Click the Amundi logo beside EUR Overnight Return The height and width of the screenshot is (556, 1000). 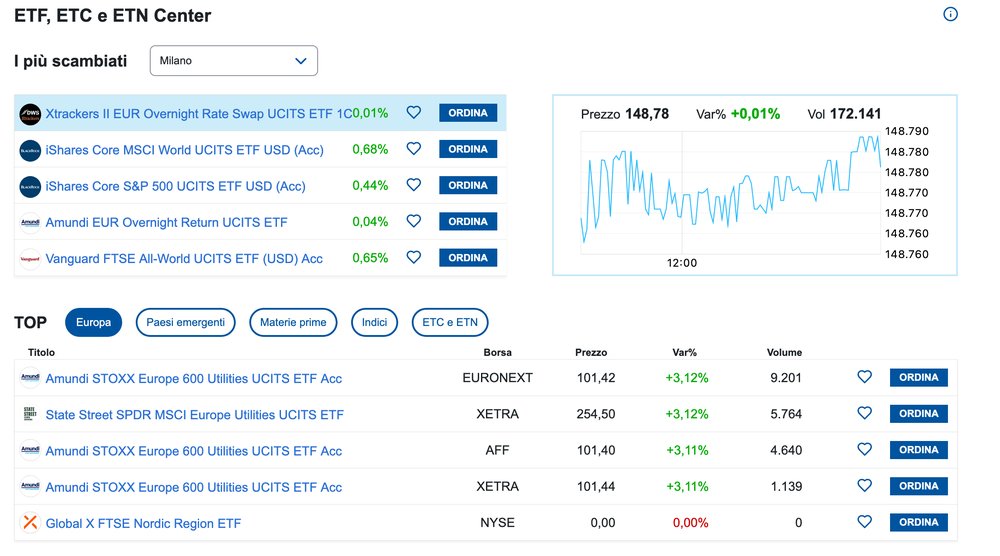point(30,223)
